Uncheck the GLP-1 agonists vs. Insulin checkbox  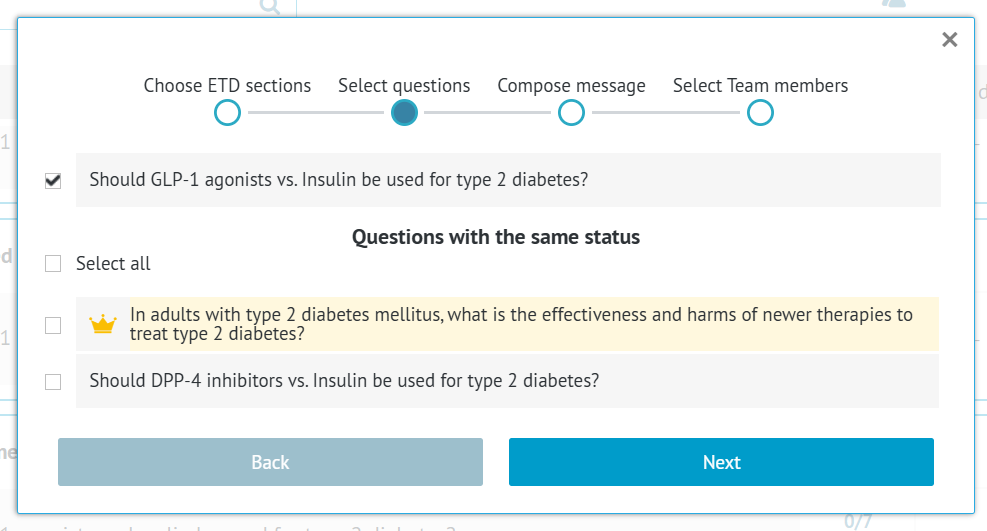(x=53, y=181)
